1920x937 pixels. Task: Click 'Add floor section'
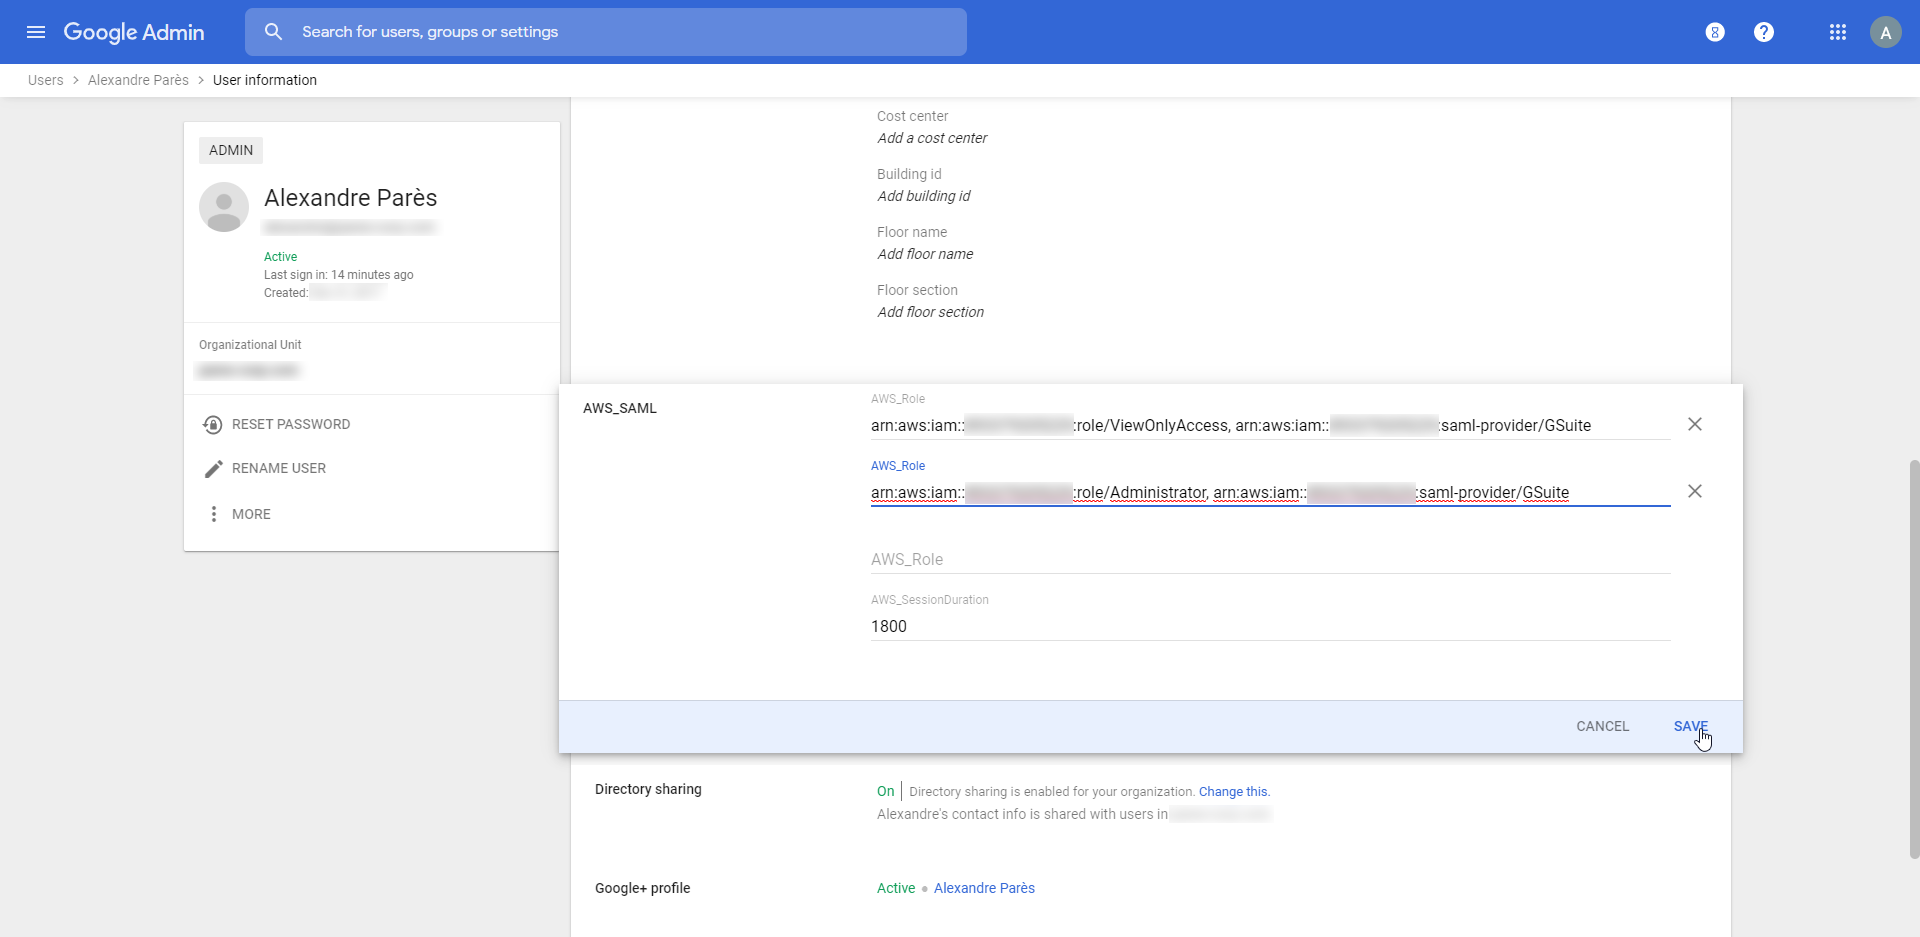(x=930, y=312)
